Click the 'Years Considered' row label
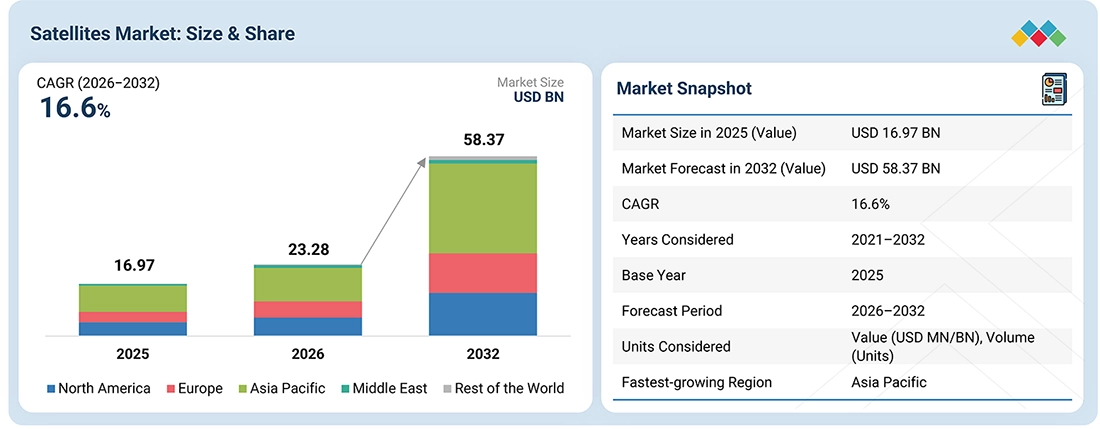1100x429 pixels. click(x=678, y=240)
